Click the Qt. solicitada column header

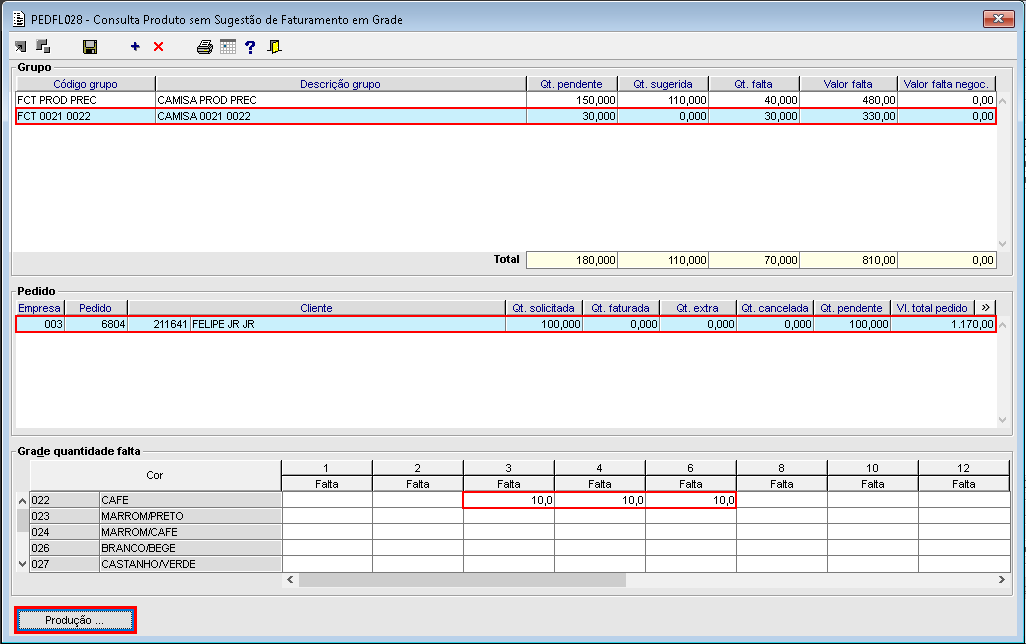click(x=543, y=308)
